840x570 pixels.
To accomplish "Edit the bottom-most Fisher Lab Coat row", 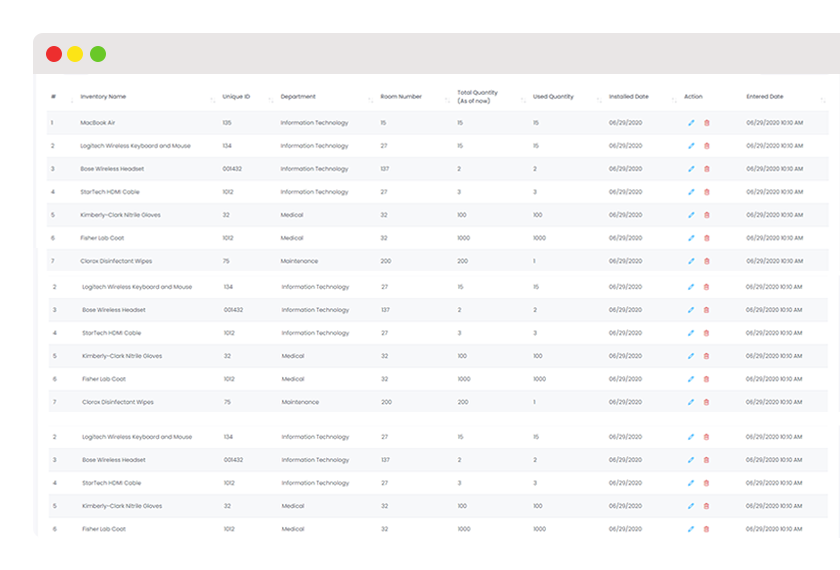I will click(691, 529).
